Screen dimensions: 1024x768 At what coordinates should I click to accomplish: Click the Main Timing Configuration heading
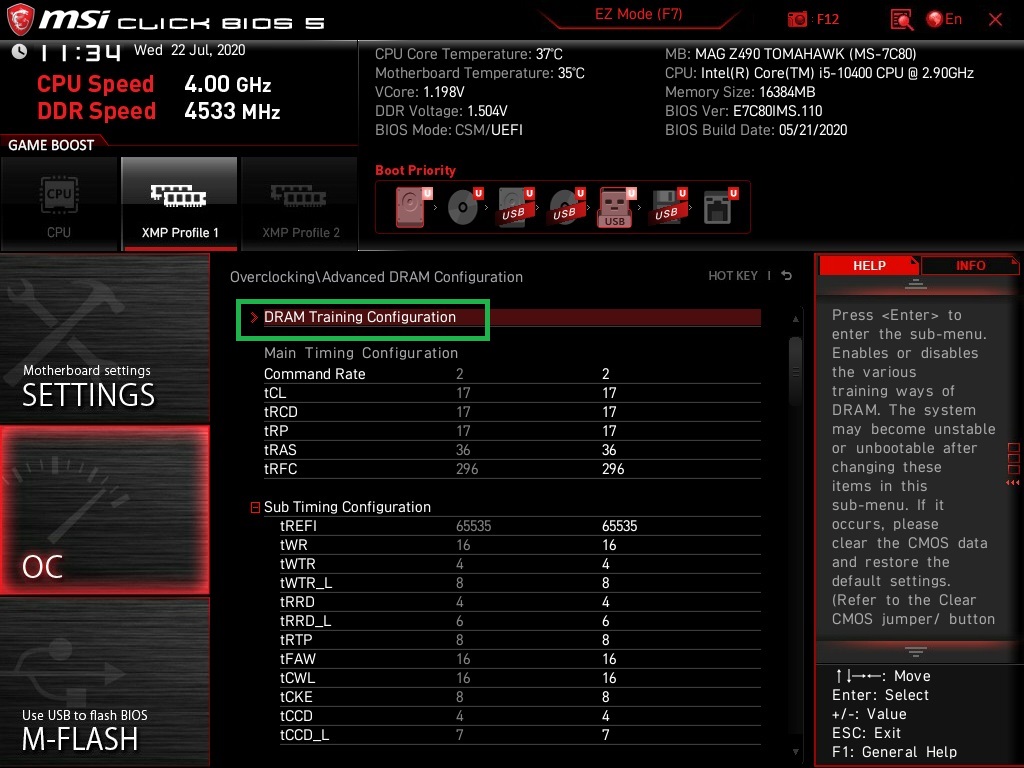point(360,353)
